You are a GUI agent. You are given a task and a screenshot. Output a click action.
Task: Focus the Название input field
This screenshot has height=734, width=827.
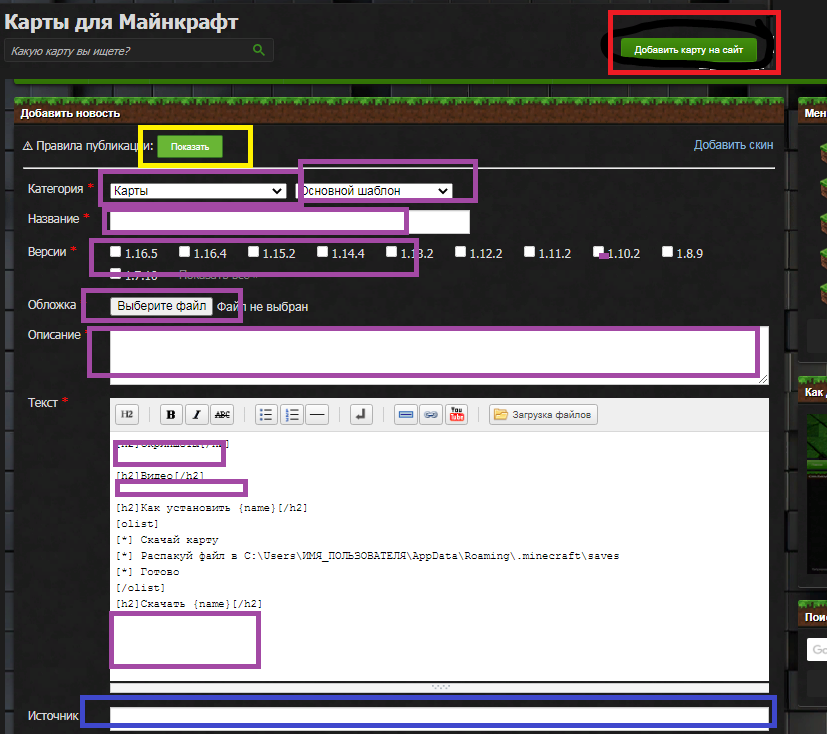coord(290,221)
